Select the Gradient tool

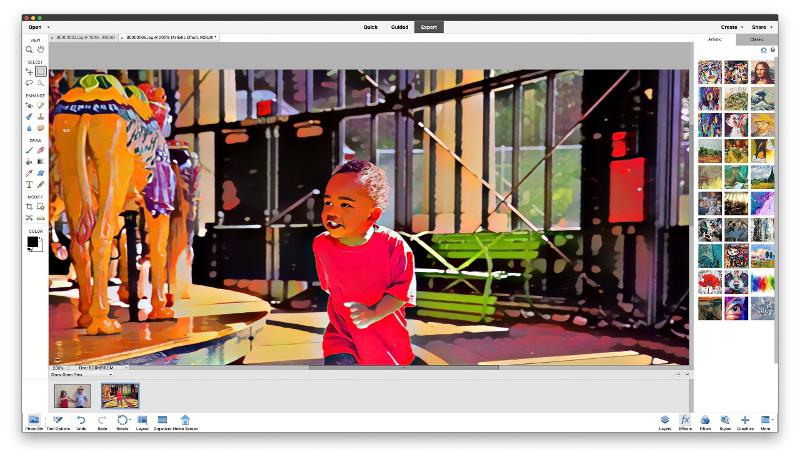(x=40, y=162)
